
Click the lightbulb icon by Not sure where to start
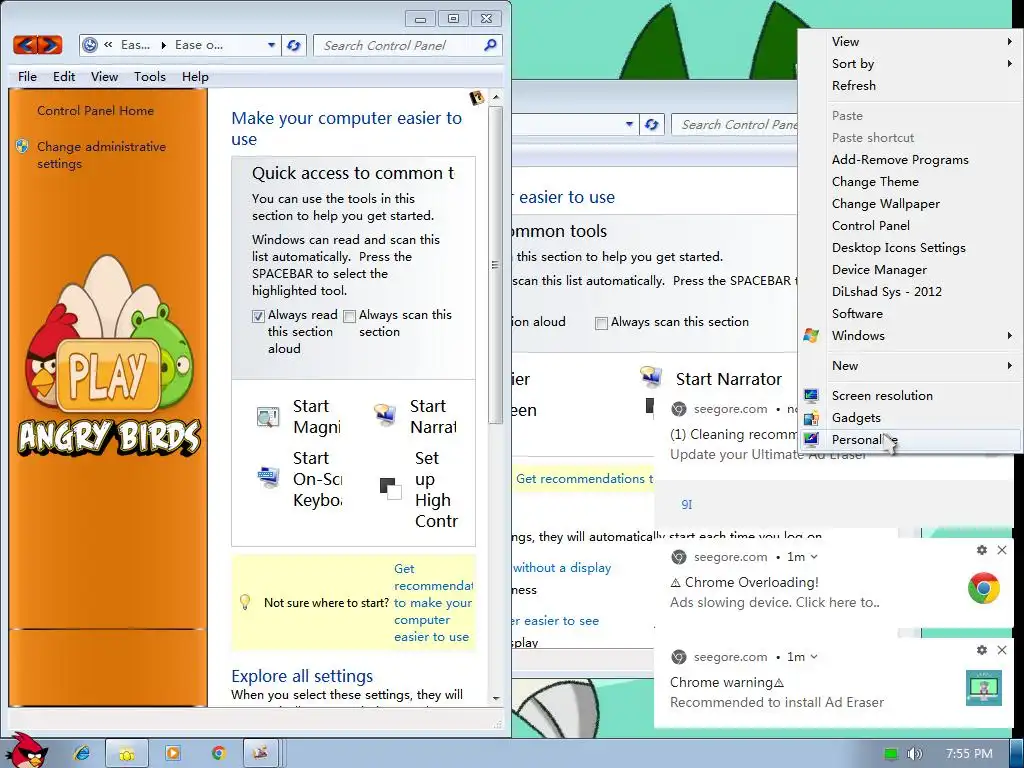coord(245,602)
